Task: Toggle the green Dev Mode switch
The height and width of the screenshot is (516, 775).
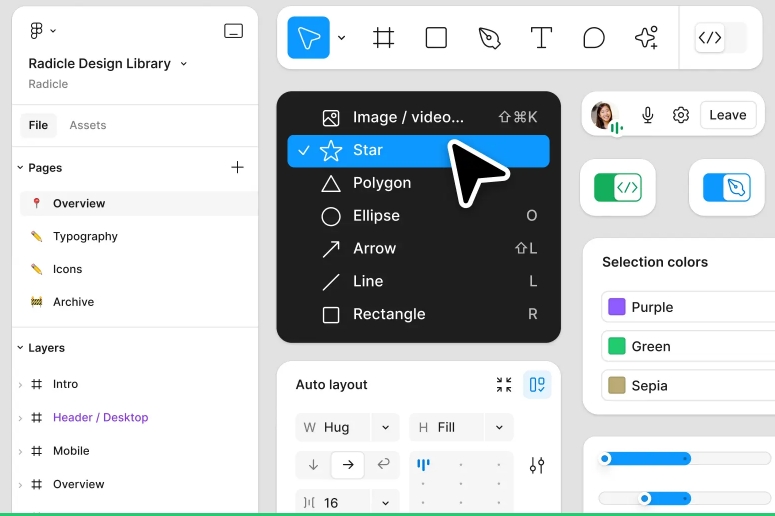Action: click(617, 187)
